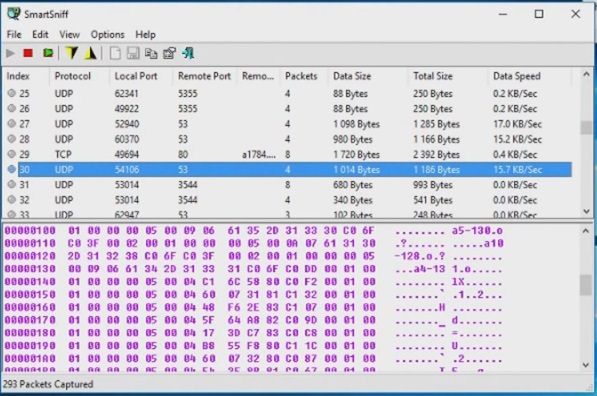
Task: Click hex pane scrollbar up arrow
Action: (586, 231)
